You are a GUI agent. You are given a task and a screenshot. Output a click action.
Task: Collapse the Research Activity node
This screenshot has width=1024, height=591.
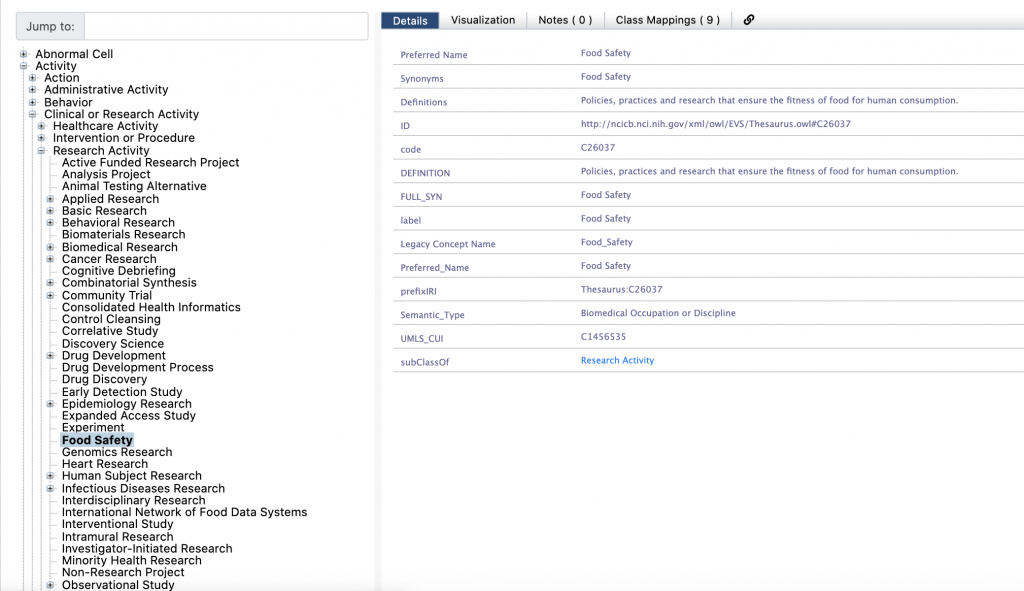point(42,150)
